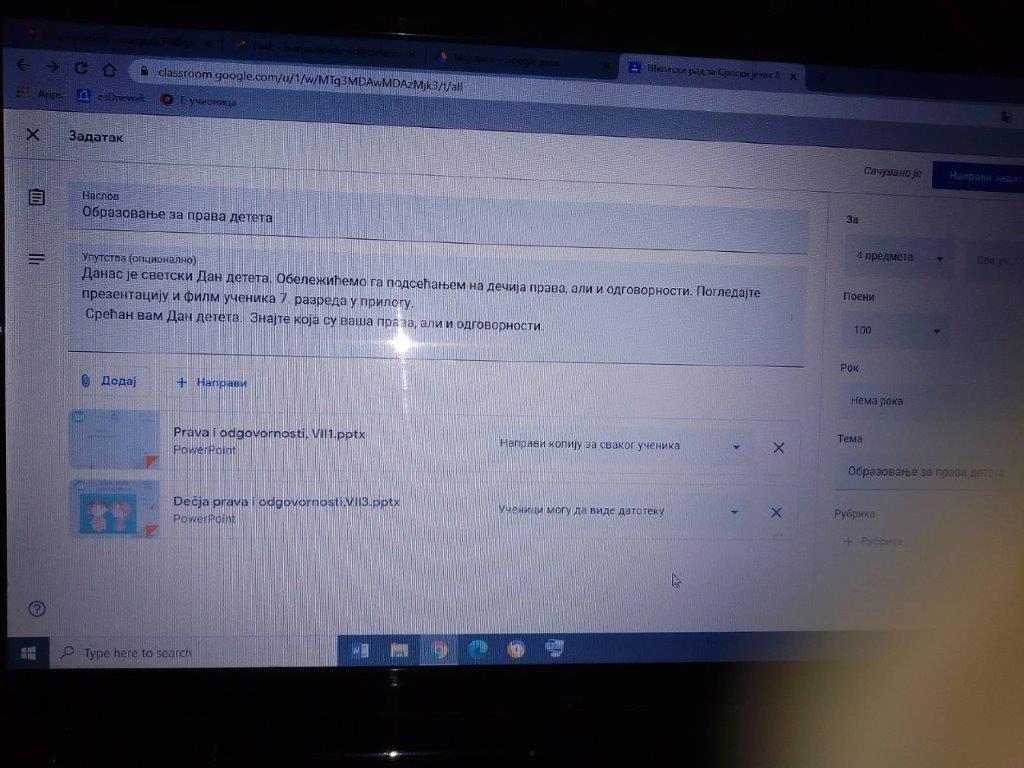Remove the Prava i odgovornosti, VII1.pptx attachment
The height and width of the screenshot is (768, 1024).
click(x=778, y=447)
